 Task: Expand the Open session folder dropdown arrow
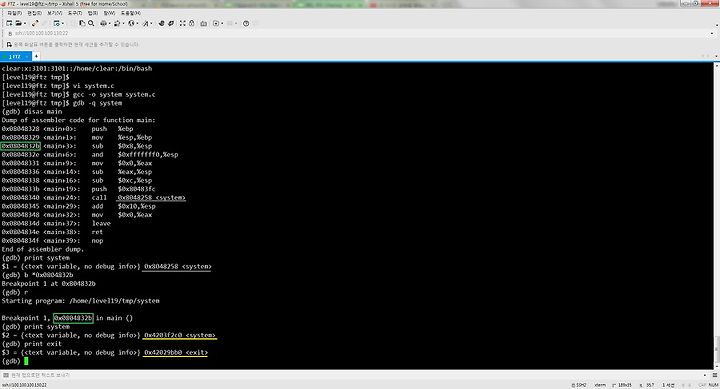pos(24,23)
